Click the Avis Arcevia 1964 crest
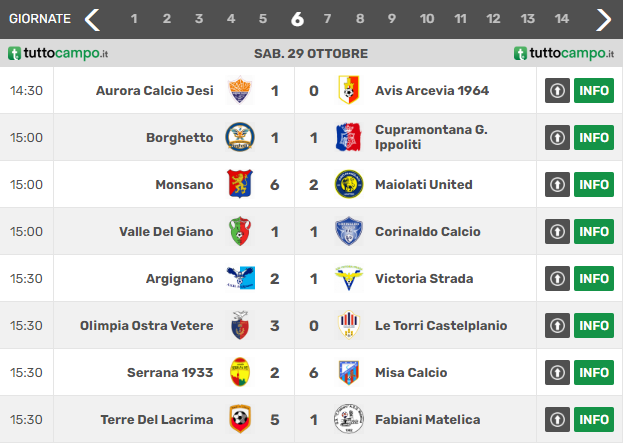 pos(348,90)
